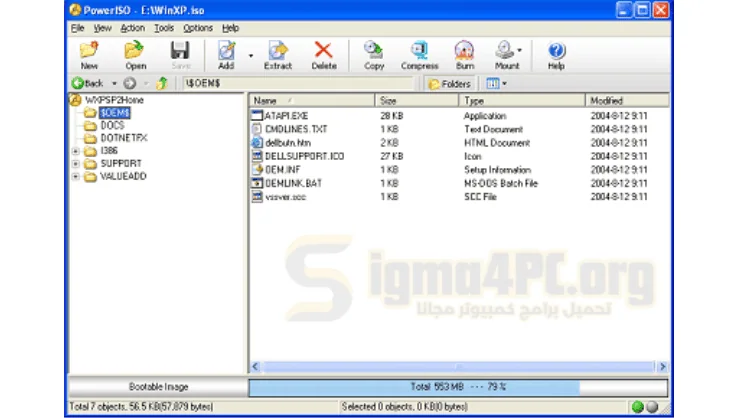Sort by the Name column header
Screen dimensions: 743x418
click(312, 100)
